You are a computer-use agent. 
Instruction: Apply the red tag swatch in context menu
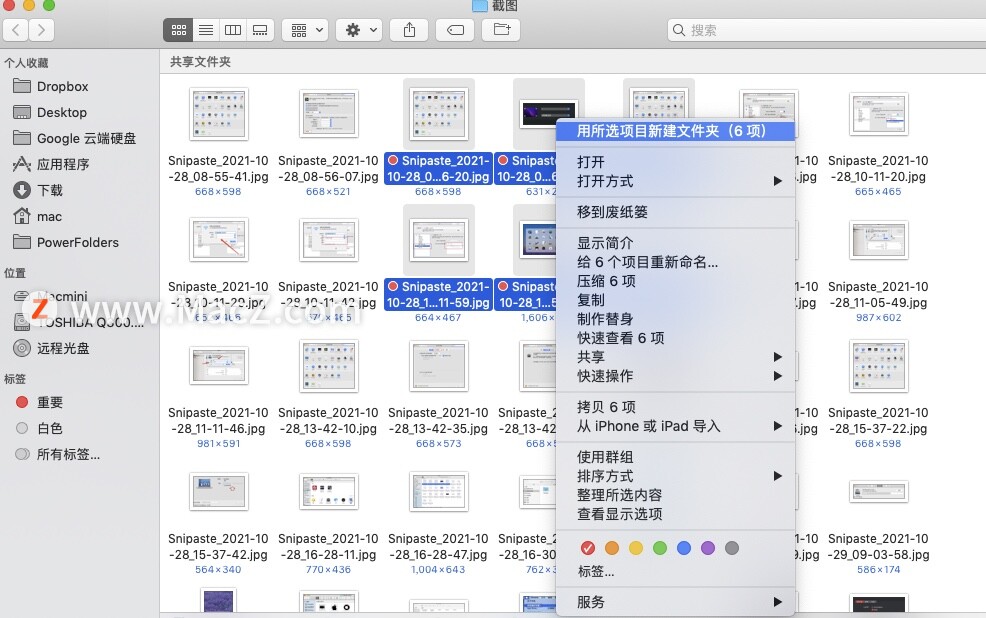(x=589, y=548)
